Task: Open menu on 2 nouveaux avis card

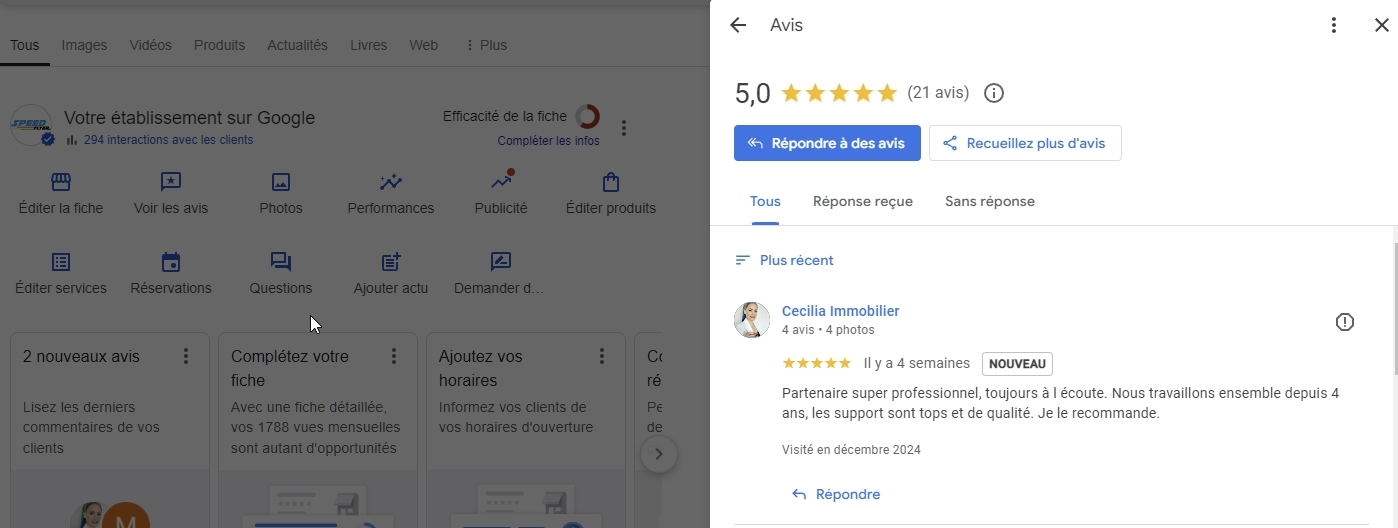Action: click(x=186, y=356)
